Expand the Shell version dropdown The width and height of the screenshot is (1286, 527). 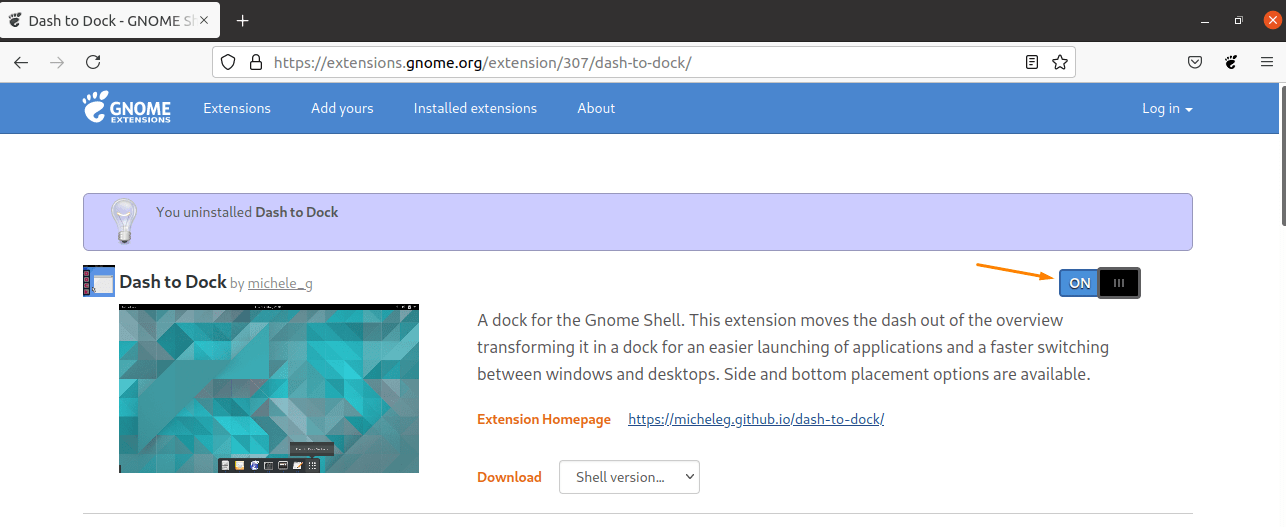click(629, 477)
